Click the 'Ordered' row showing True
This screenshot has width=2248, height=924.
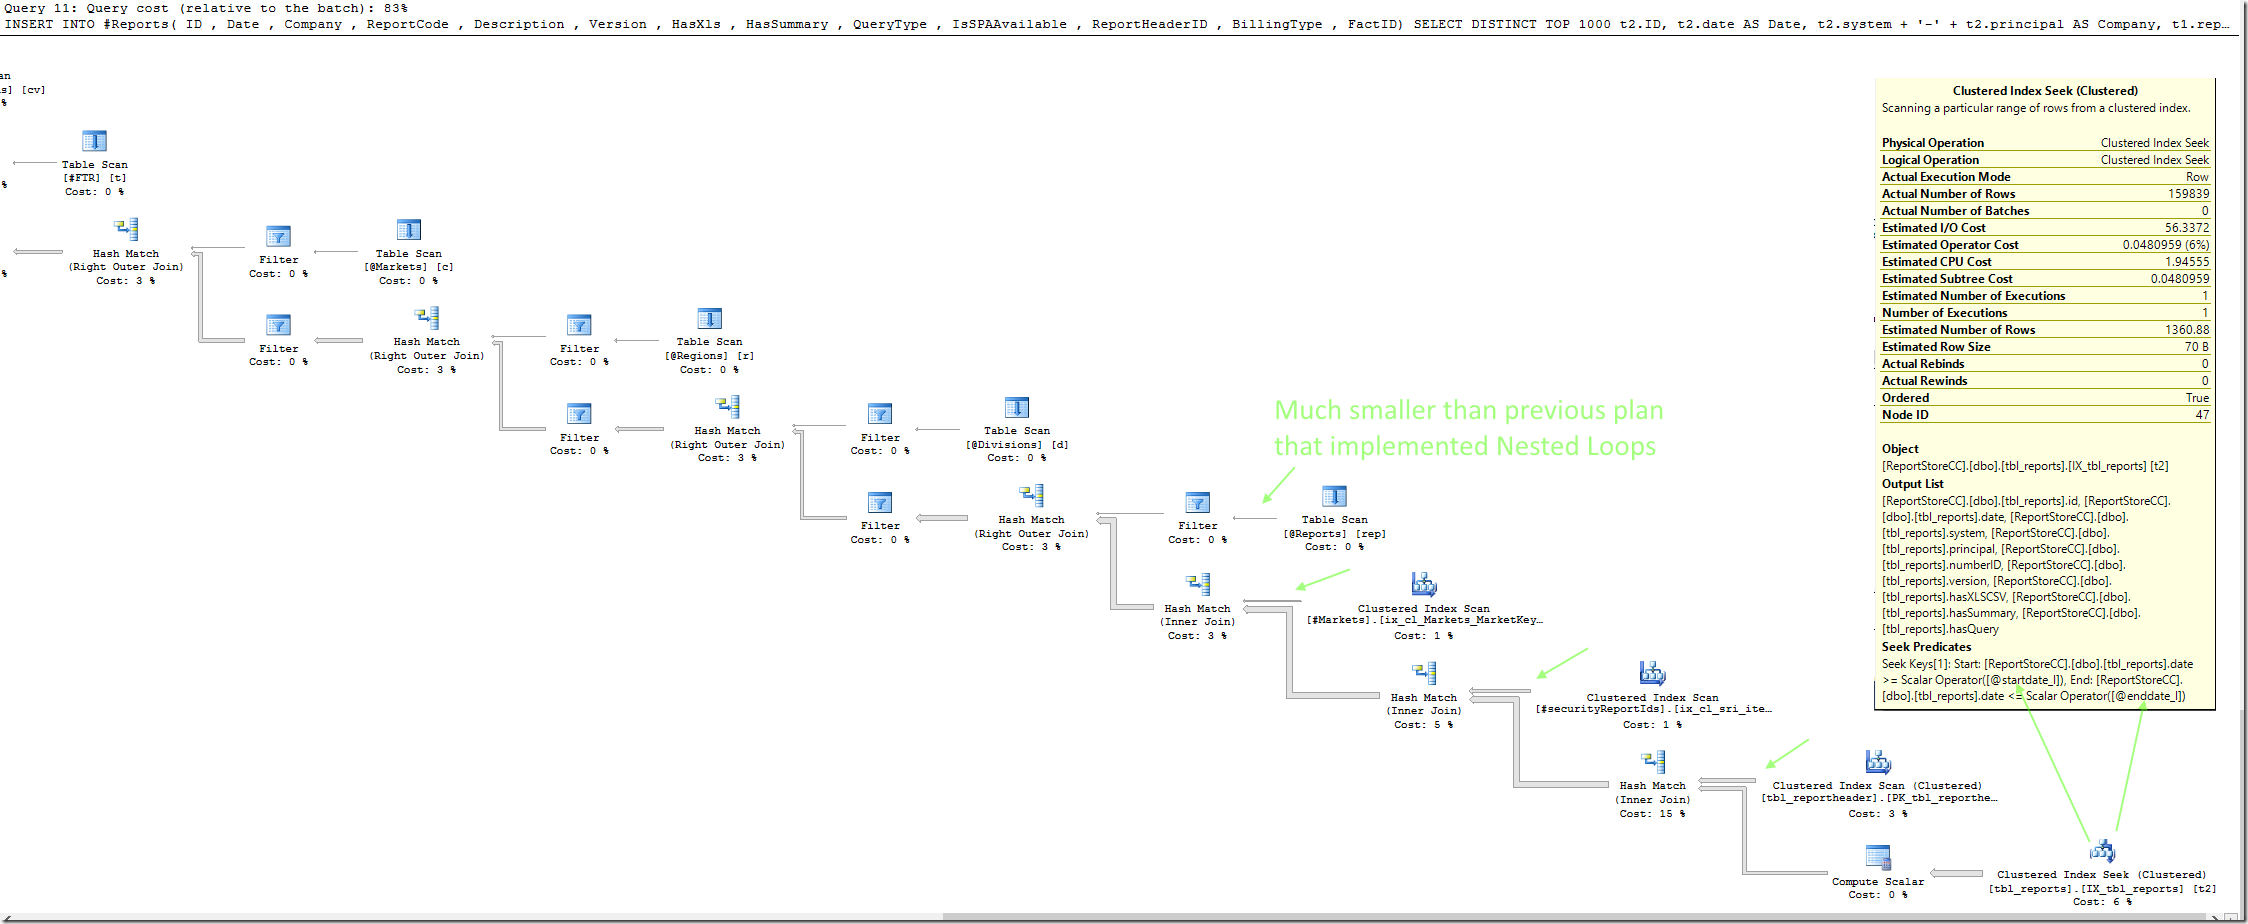2045,398
